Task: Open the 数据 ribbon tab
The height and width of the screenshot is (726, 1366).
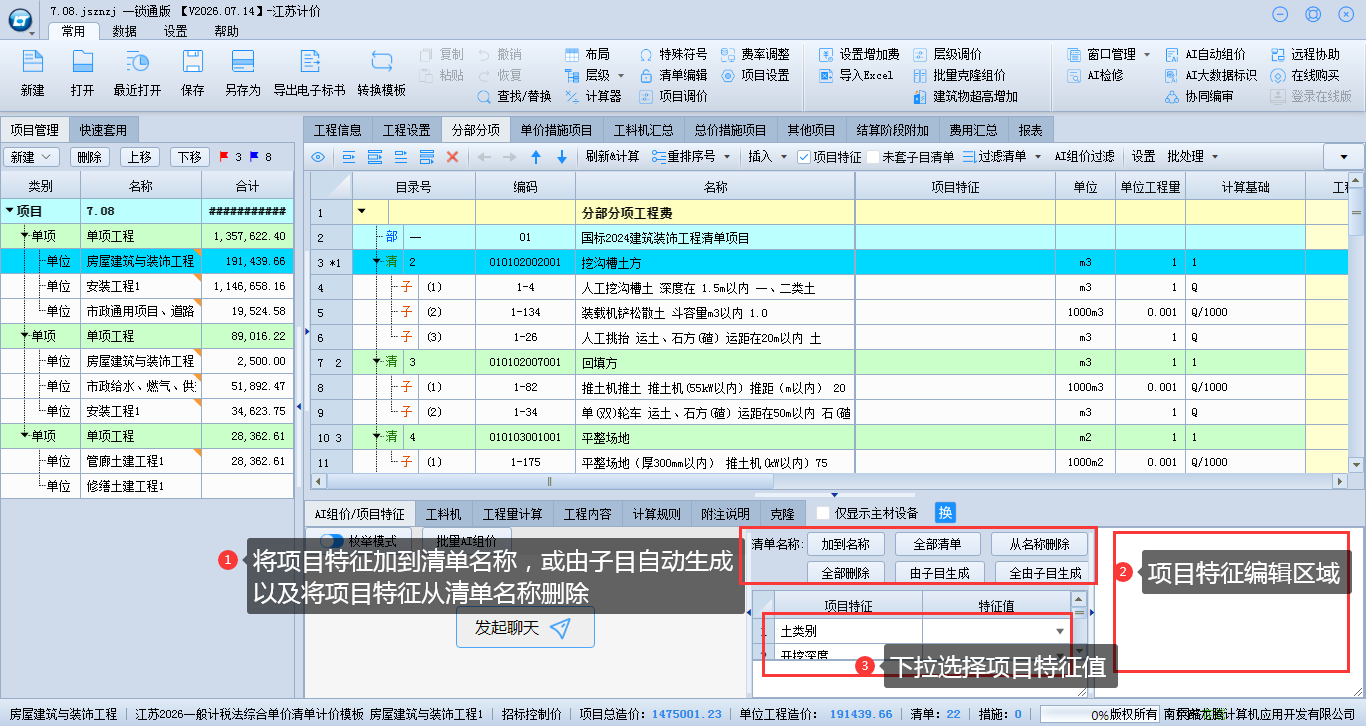Action: pyautogui.click(x=125, y=31)
